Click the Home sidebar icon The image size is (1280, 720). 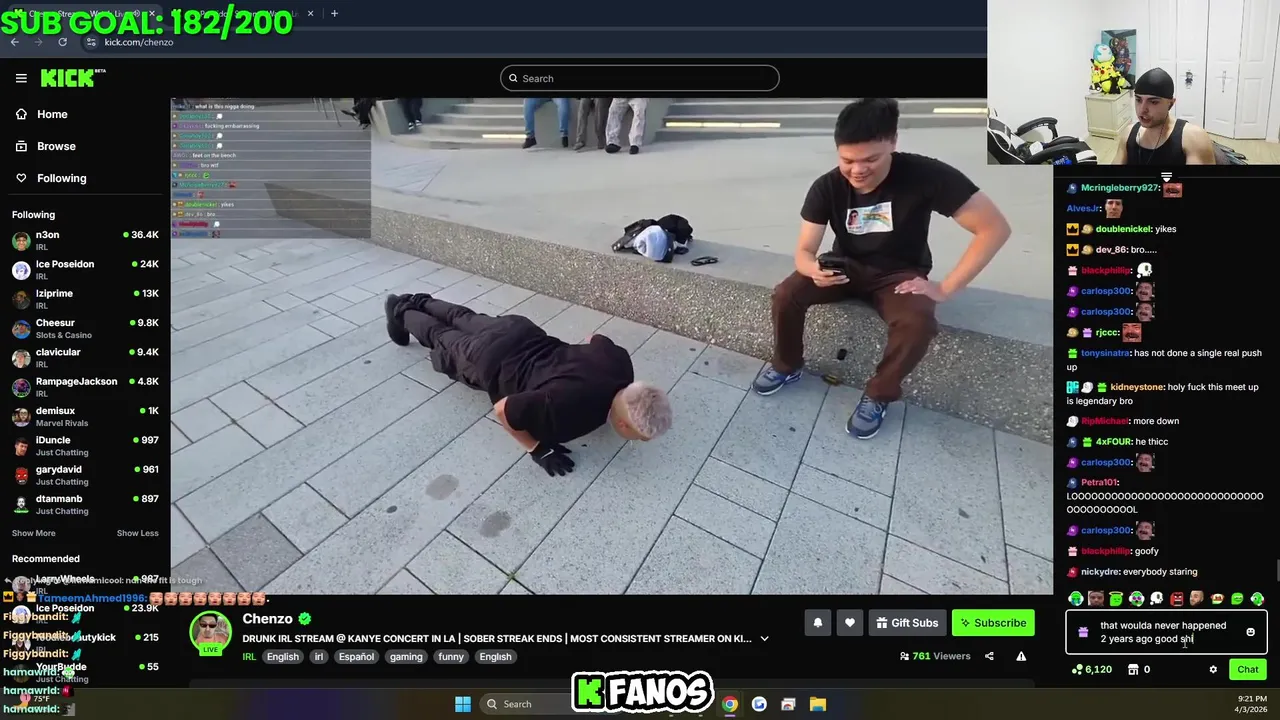pyautogui.click(x=21, y=114)
